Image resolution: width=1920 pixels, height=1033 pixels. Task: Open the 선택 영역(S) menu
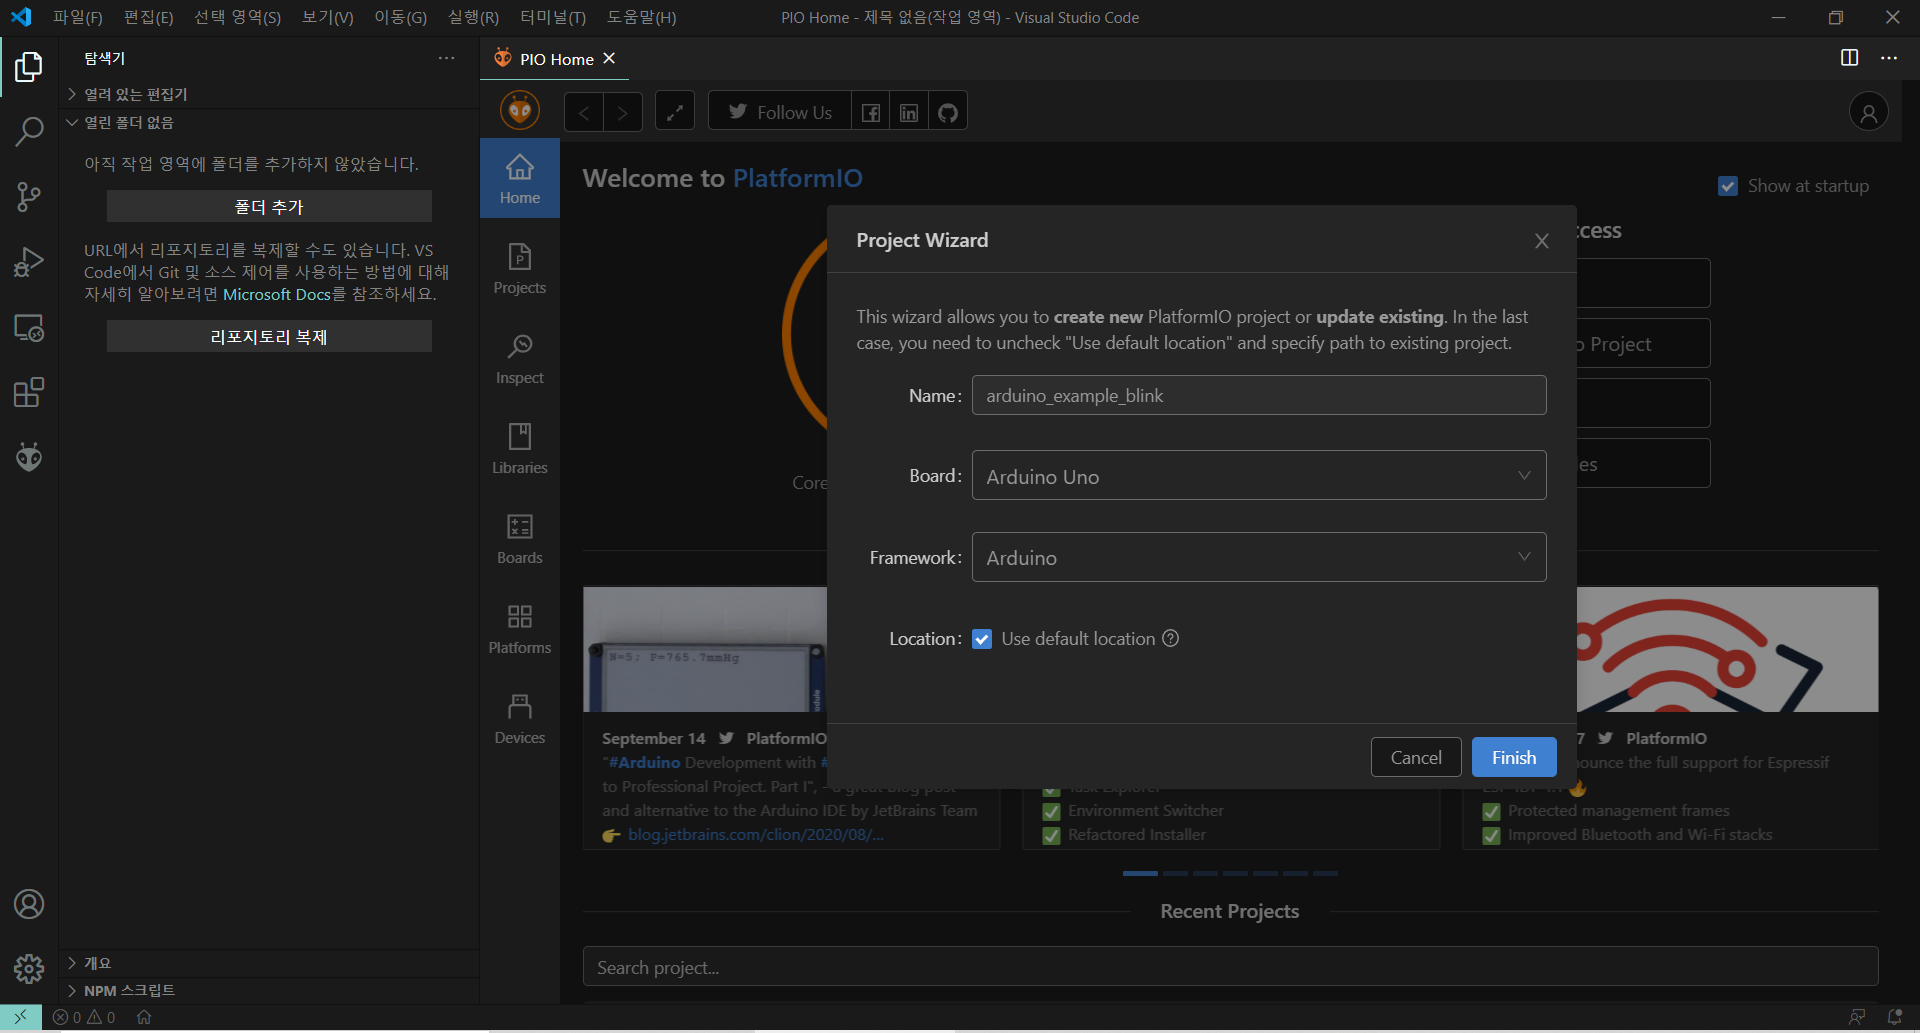237,17
